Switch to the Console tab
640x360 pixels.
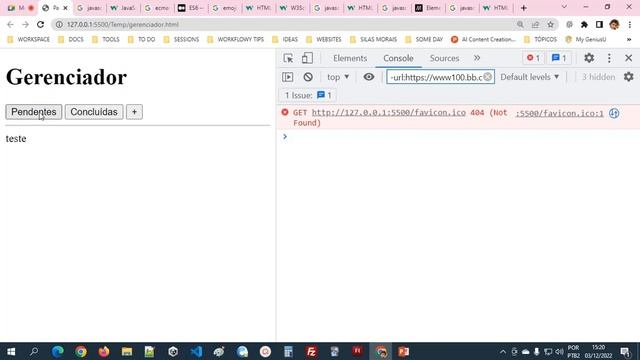click(x=398, y=58)
